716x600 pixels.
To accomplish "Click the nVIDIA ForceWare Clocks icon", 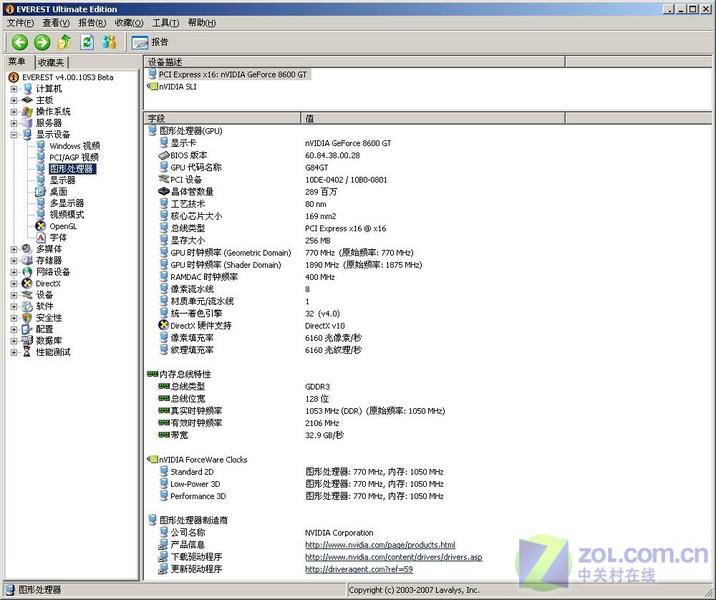I will [x=152, y=459].
